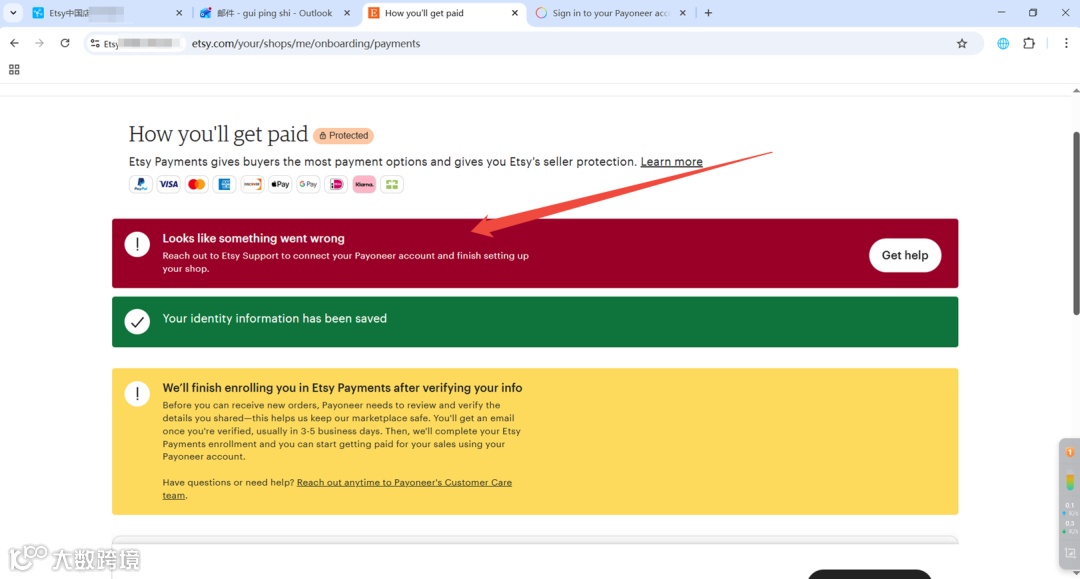Close the Outlook mail tab
The height and width of the screenshot is (579, 1080).
click(347, 13)
